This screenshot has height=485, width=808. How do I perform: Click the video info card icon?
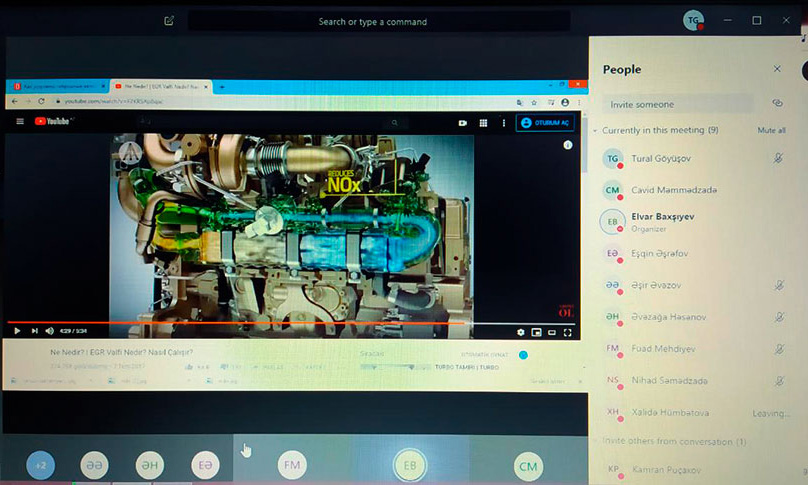click(568, 145)
